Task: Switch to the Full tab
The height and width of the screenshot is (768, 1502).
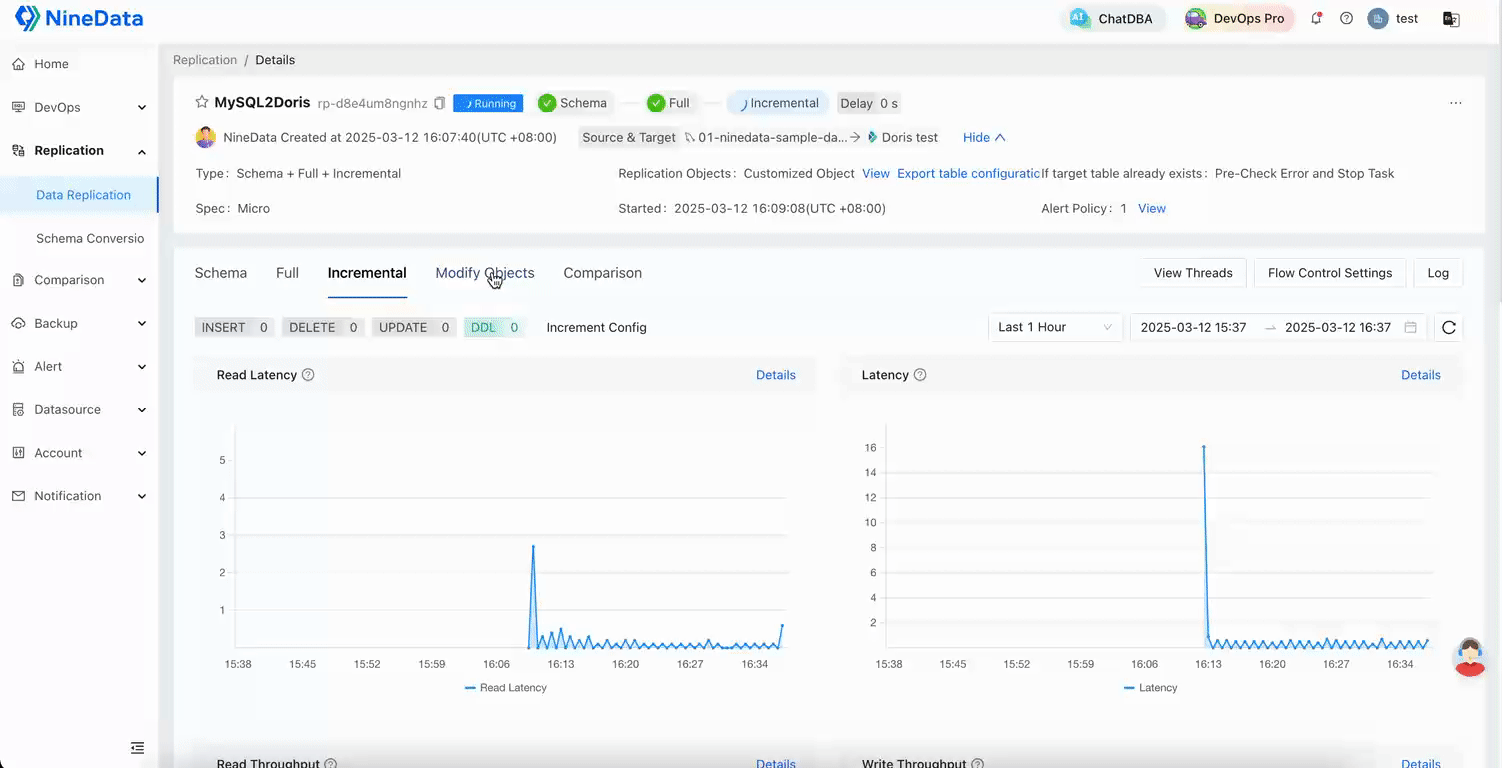Action: [287, 273]
